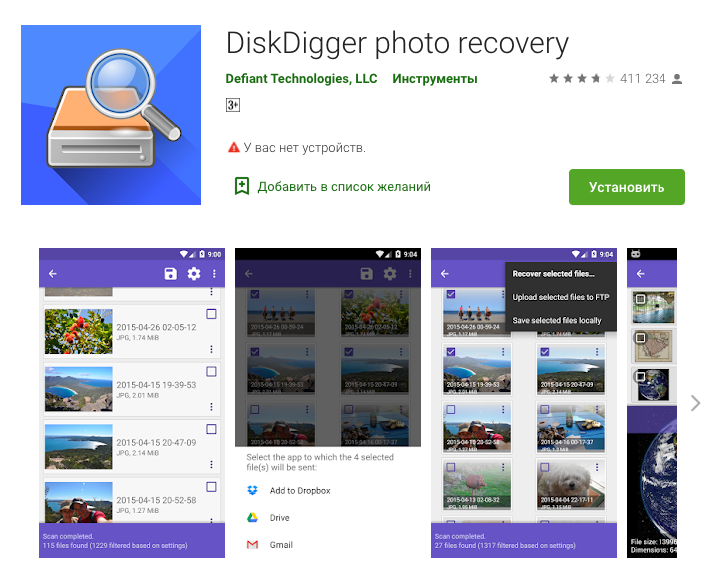This screenshot has width=711, height=580.
Task: Check the box for 2015-04-15 19-39-53
Action: click(x=211, y=371)
